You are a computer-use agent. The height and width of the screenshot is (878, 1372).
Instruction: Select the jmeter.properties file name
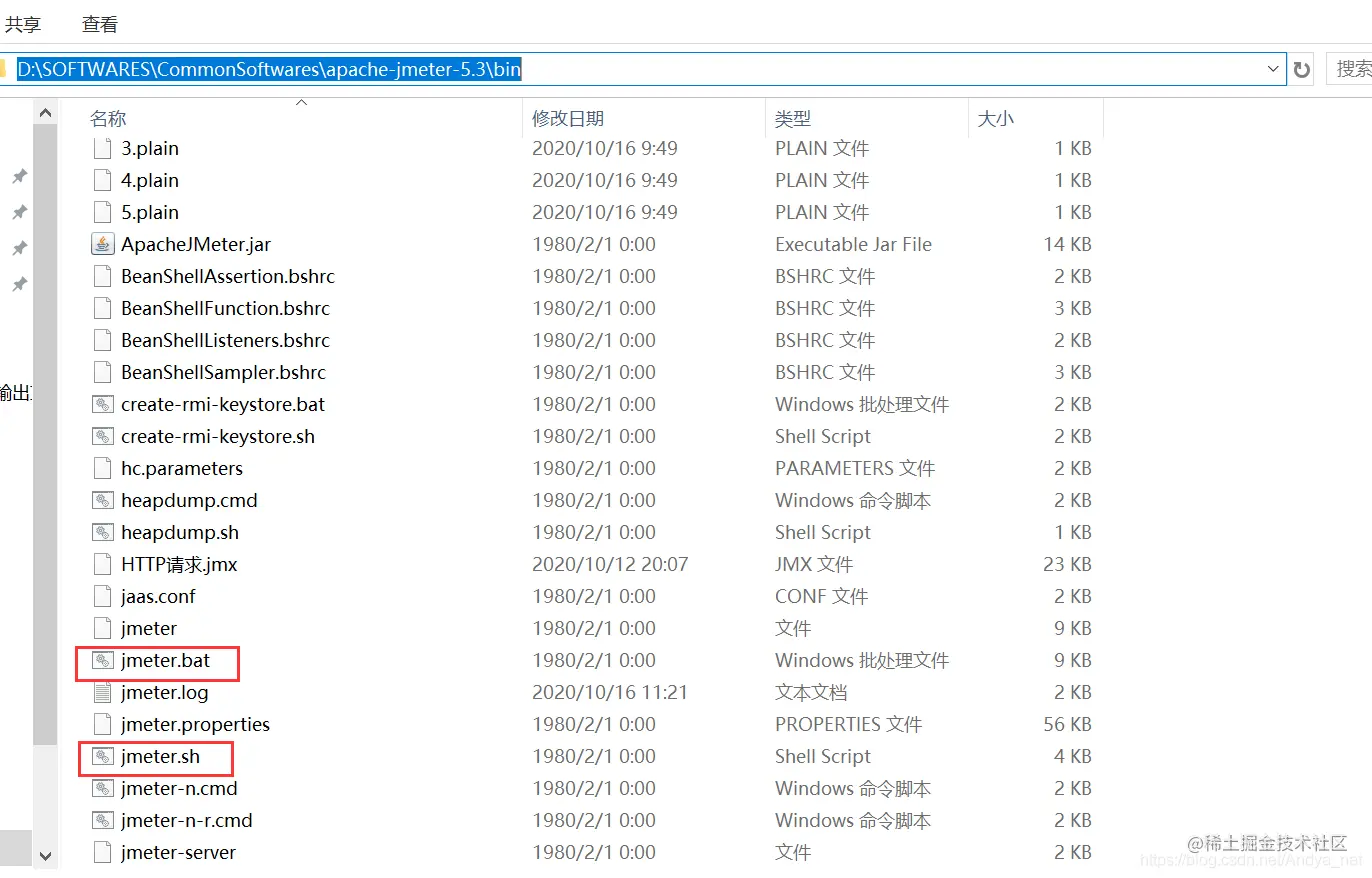196,724
